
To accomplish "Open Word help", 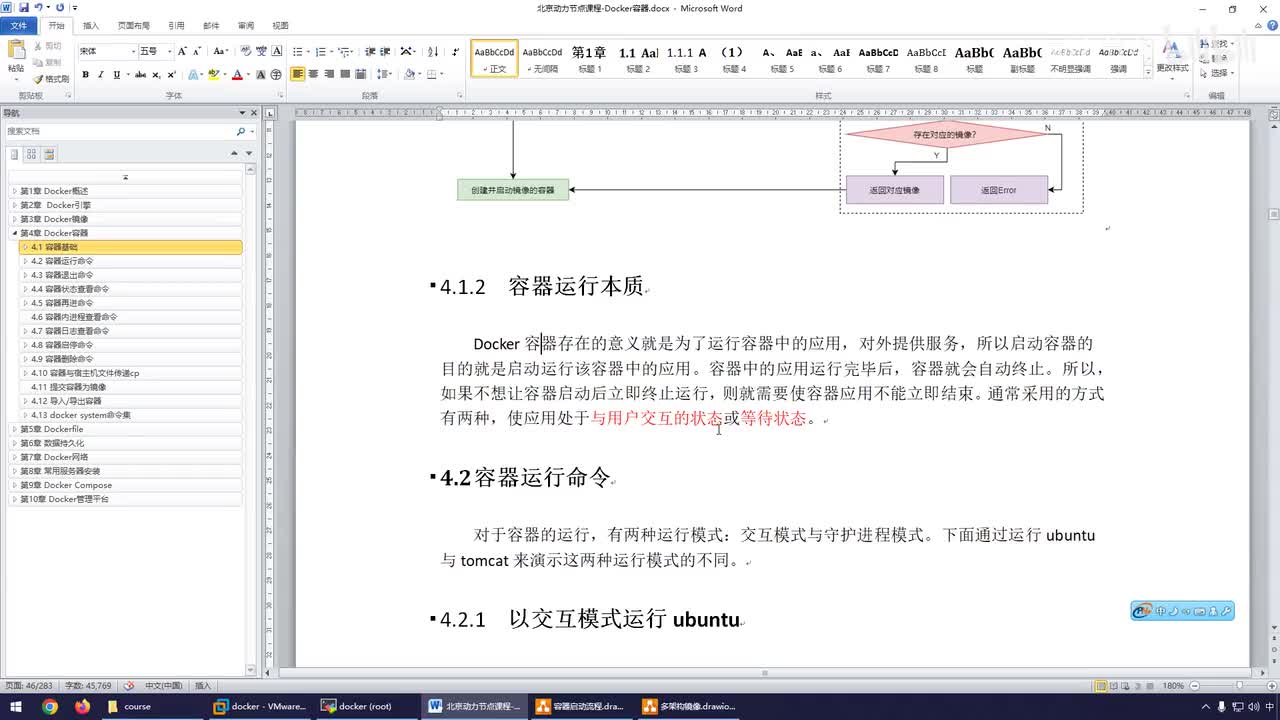I will tap(1270, 25).
